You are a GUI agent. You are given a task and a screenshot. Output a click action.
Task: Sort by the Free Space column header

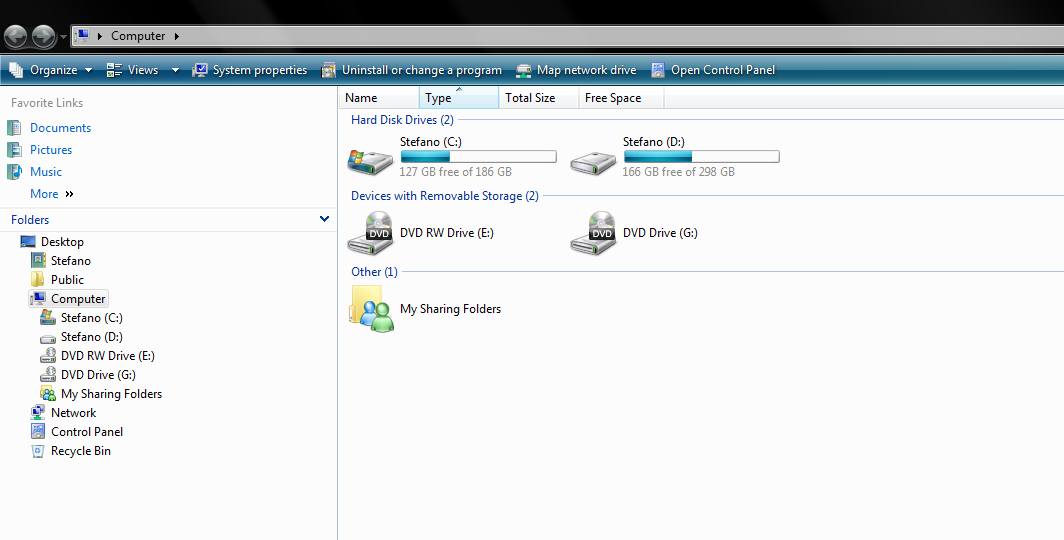(x=622, y=98)
